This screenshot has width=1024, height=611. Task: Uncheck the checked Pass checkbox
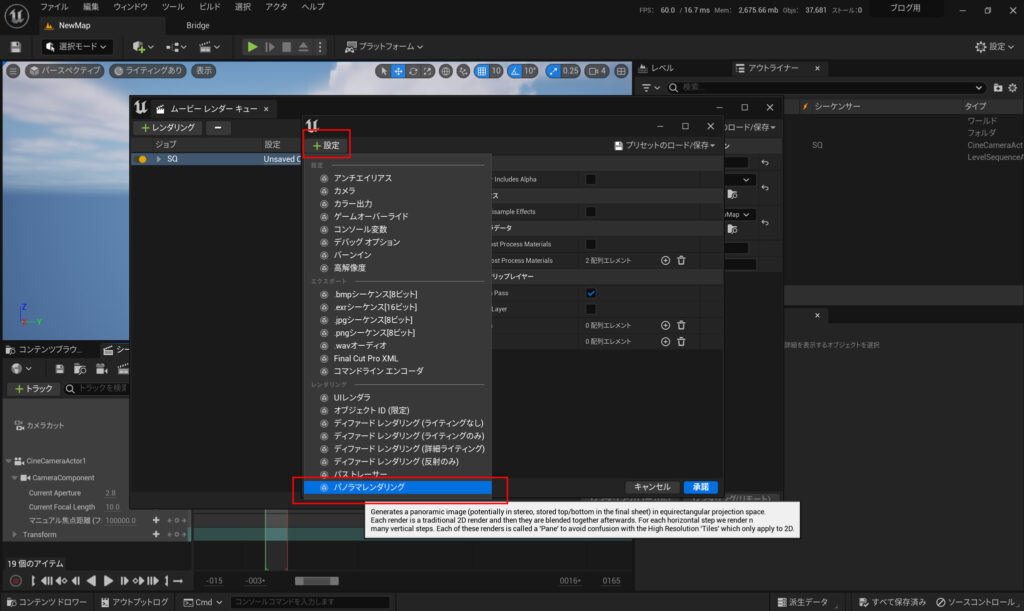pyautogui.click(x=591, y=293)
